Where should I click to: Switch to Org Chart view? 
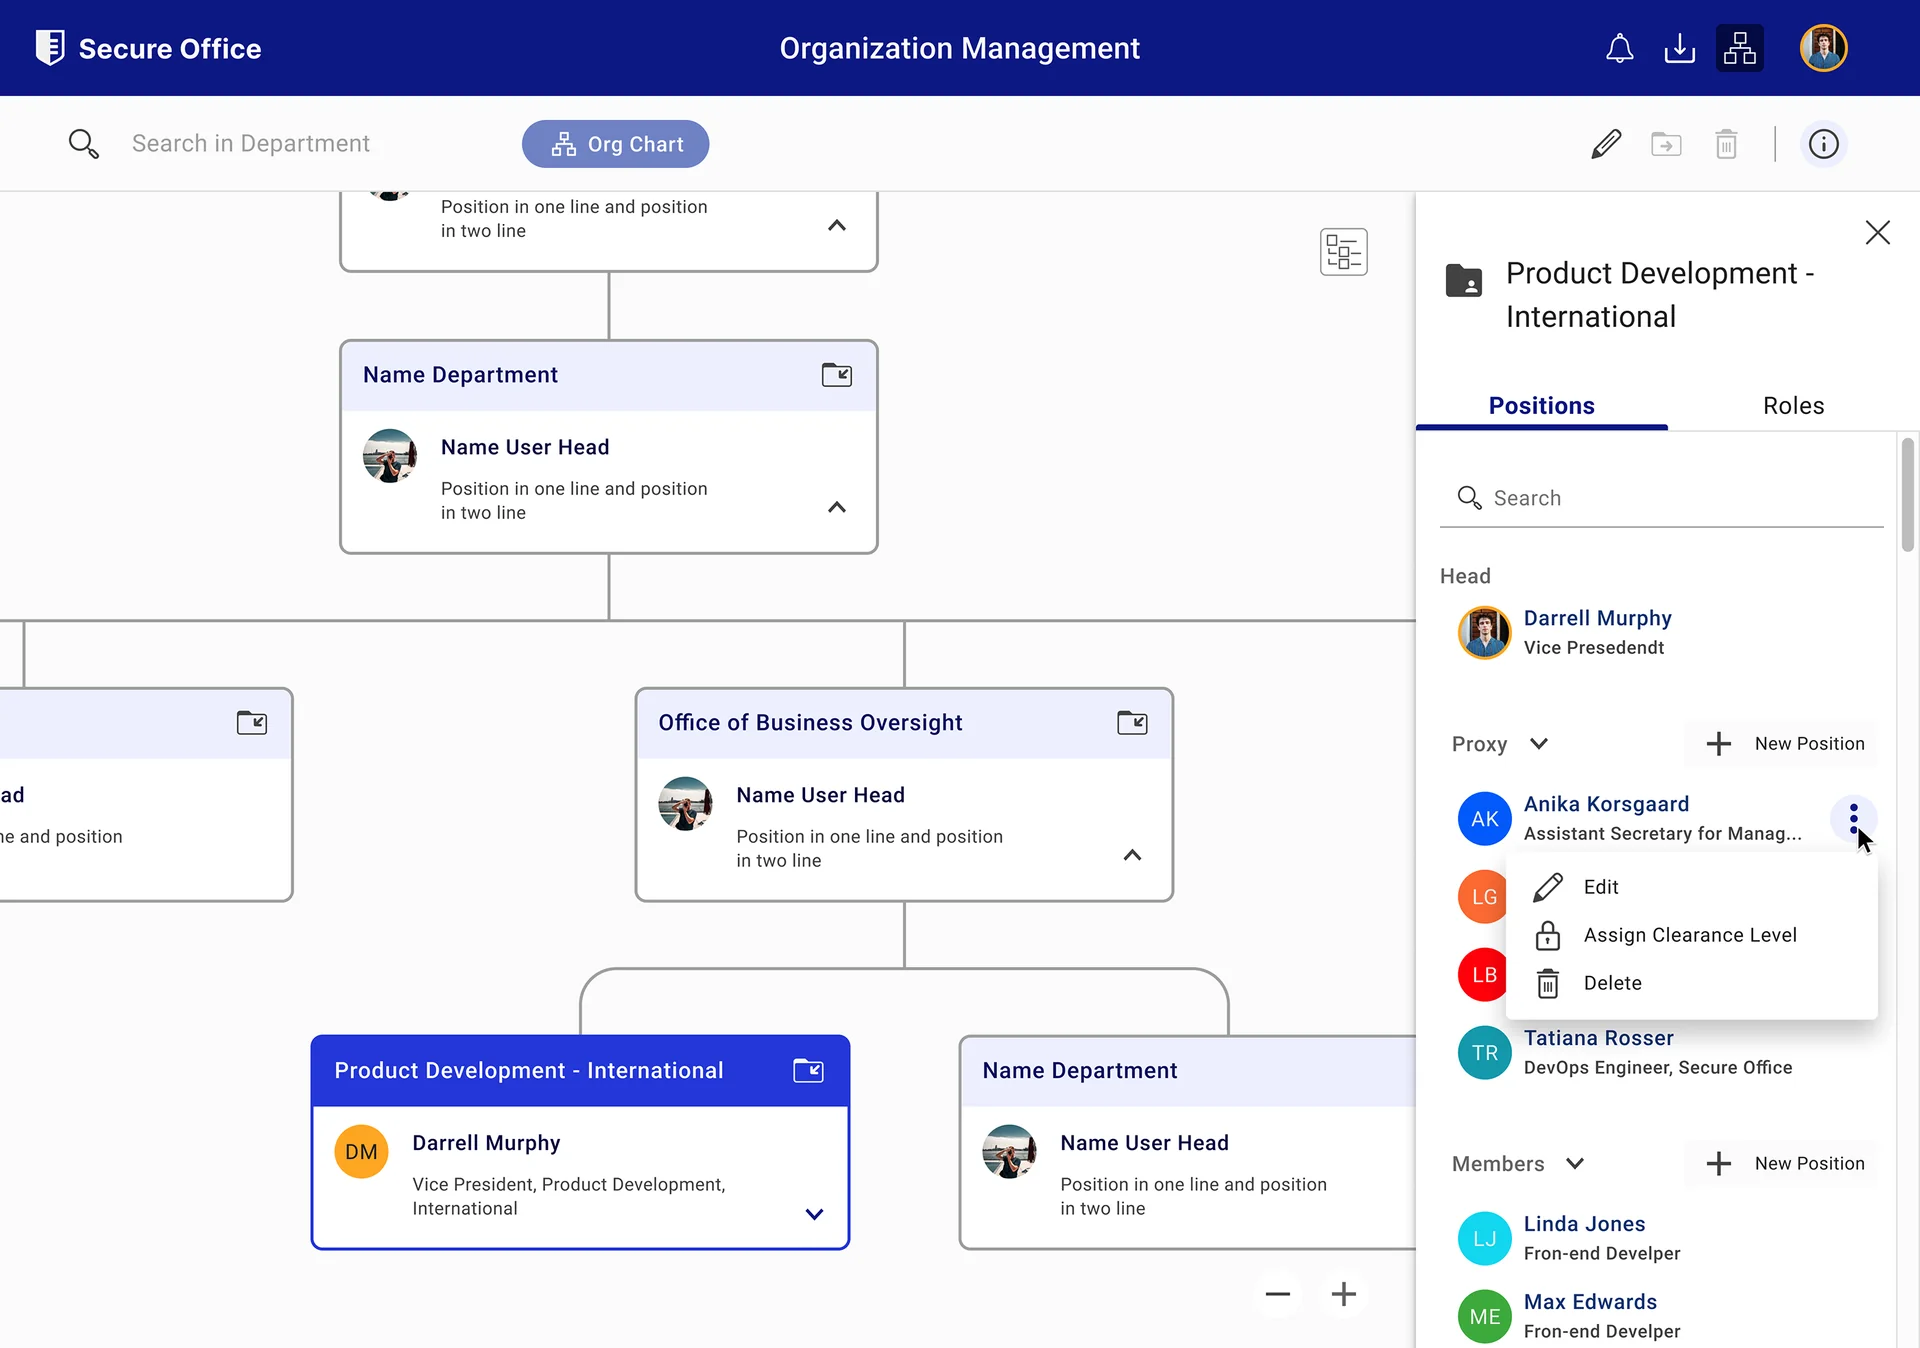[x=616, y=144]
